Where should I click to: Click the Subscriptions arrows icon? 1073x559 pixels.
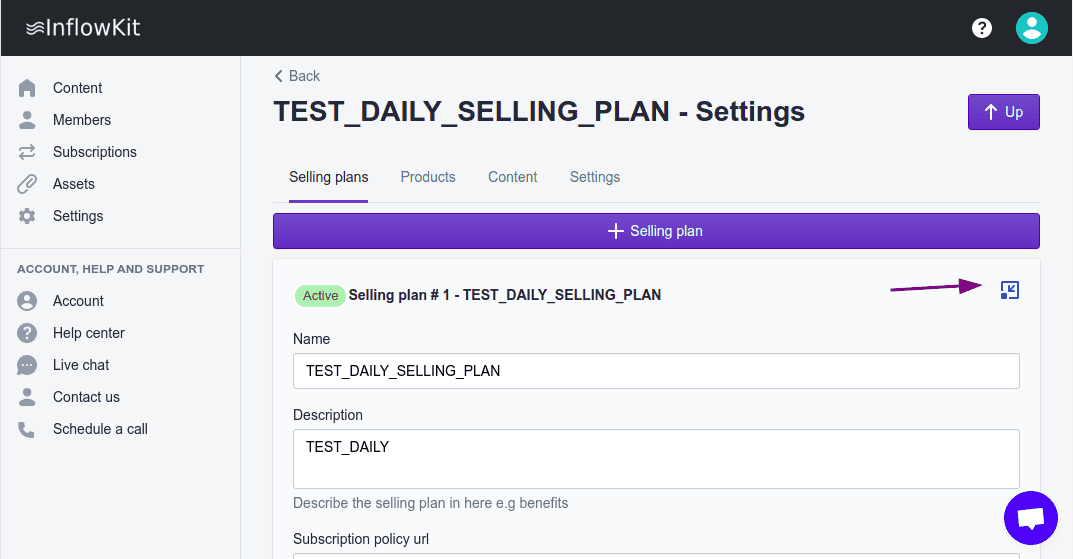click(27, 152)
